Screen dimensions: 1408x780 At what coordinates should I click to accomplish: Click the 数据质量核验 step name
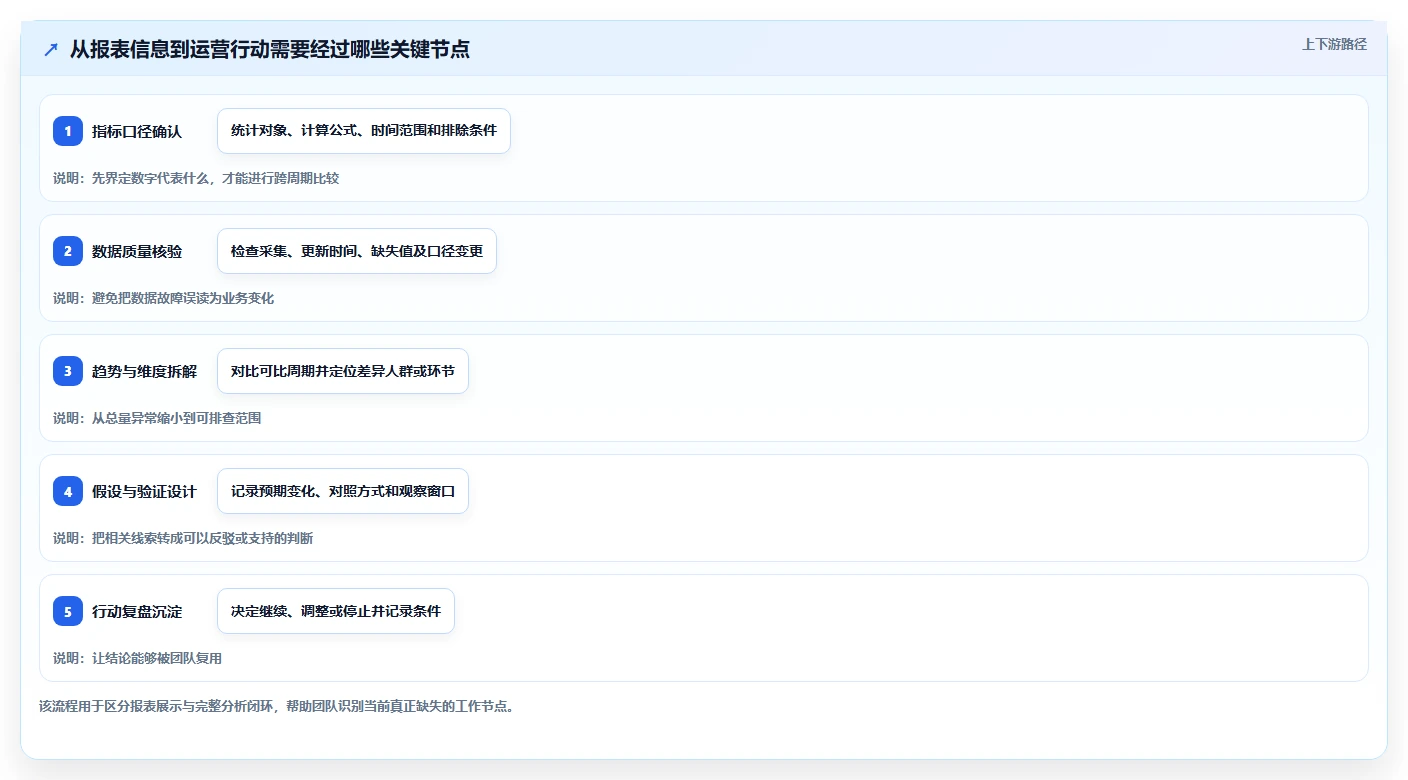pyautogui.click(x=137, y=251)
